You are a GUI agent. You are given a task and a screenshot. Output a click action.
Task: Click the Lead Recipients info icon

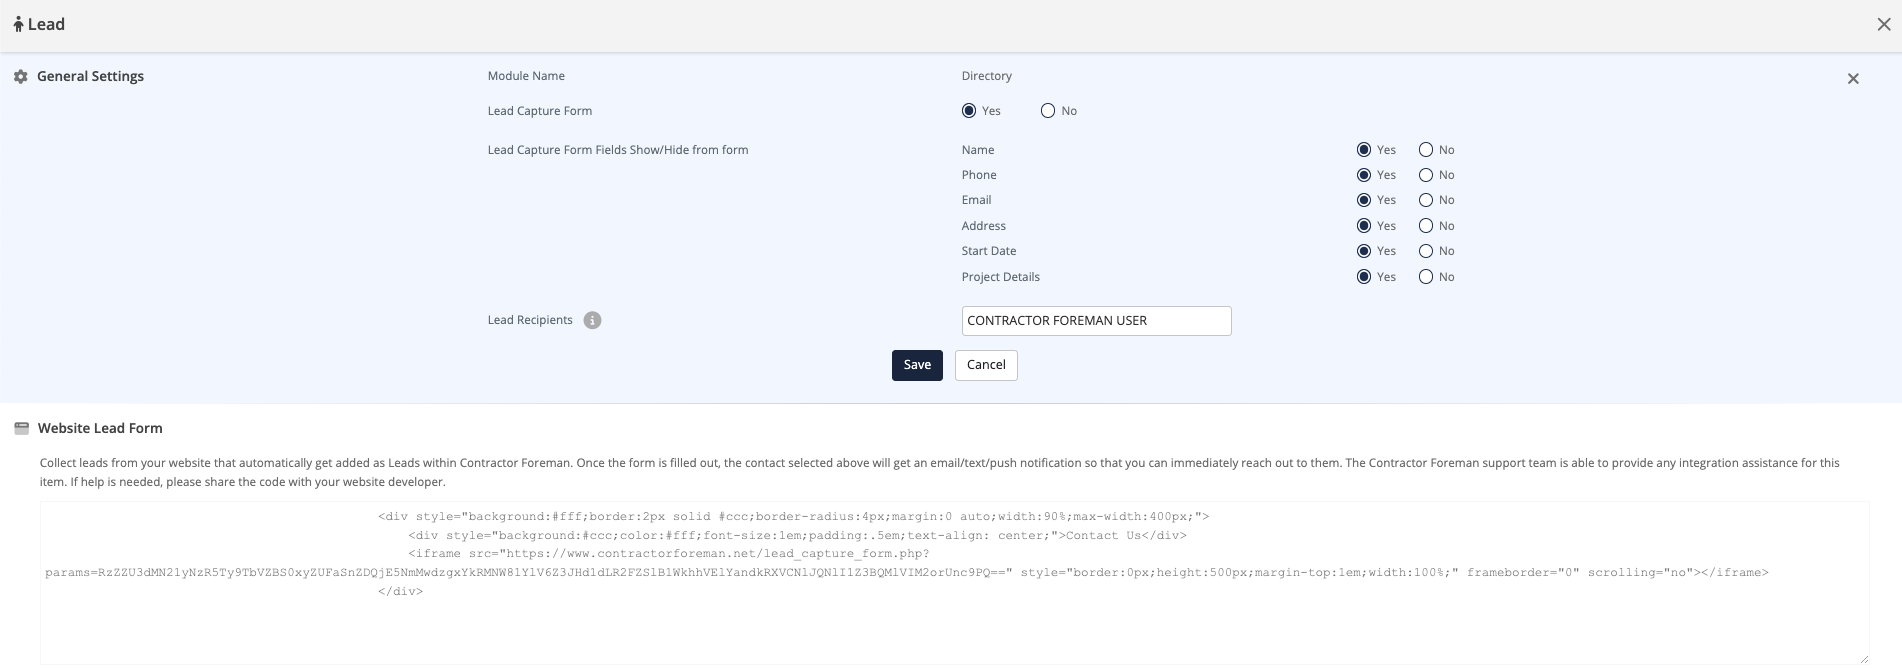click(x=593, y=321)
